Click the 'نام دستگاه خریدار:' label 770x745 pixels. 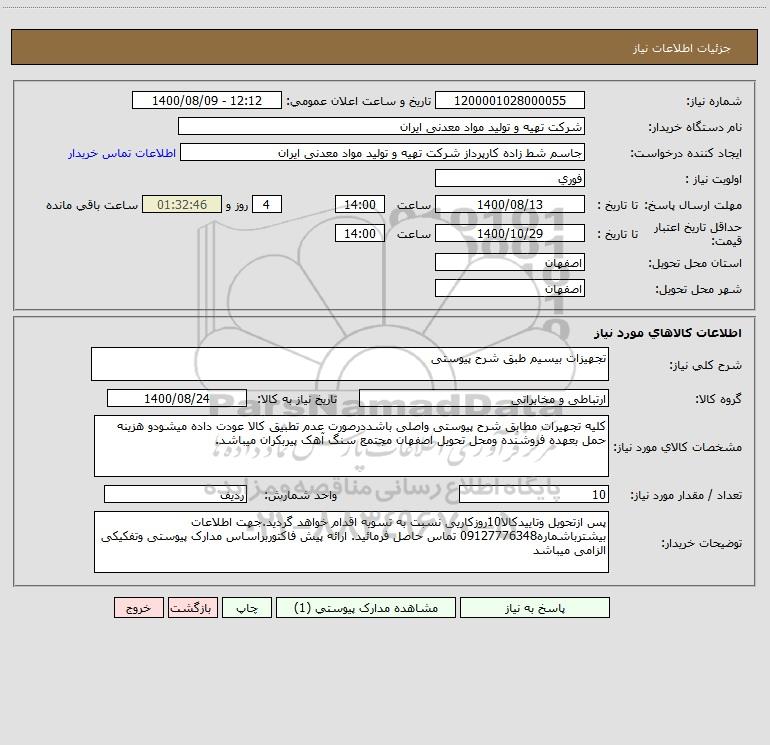click(695, 127)
